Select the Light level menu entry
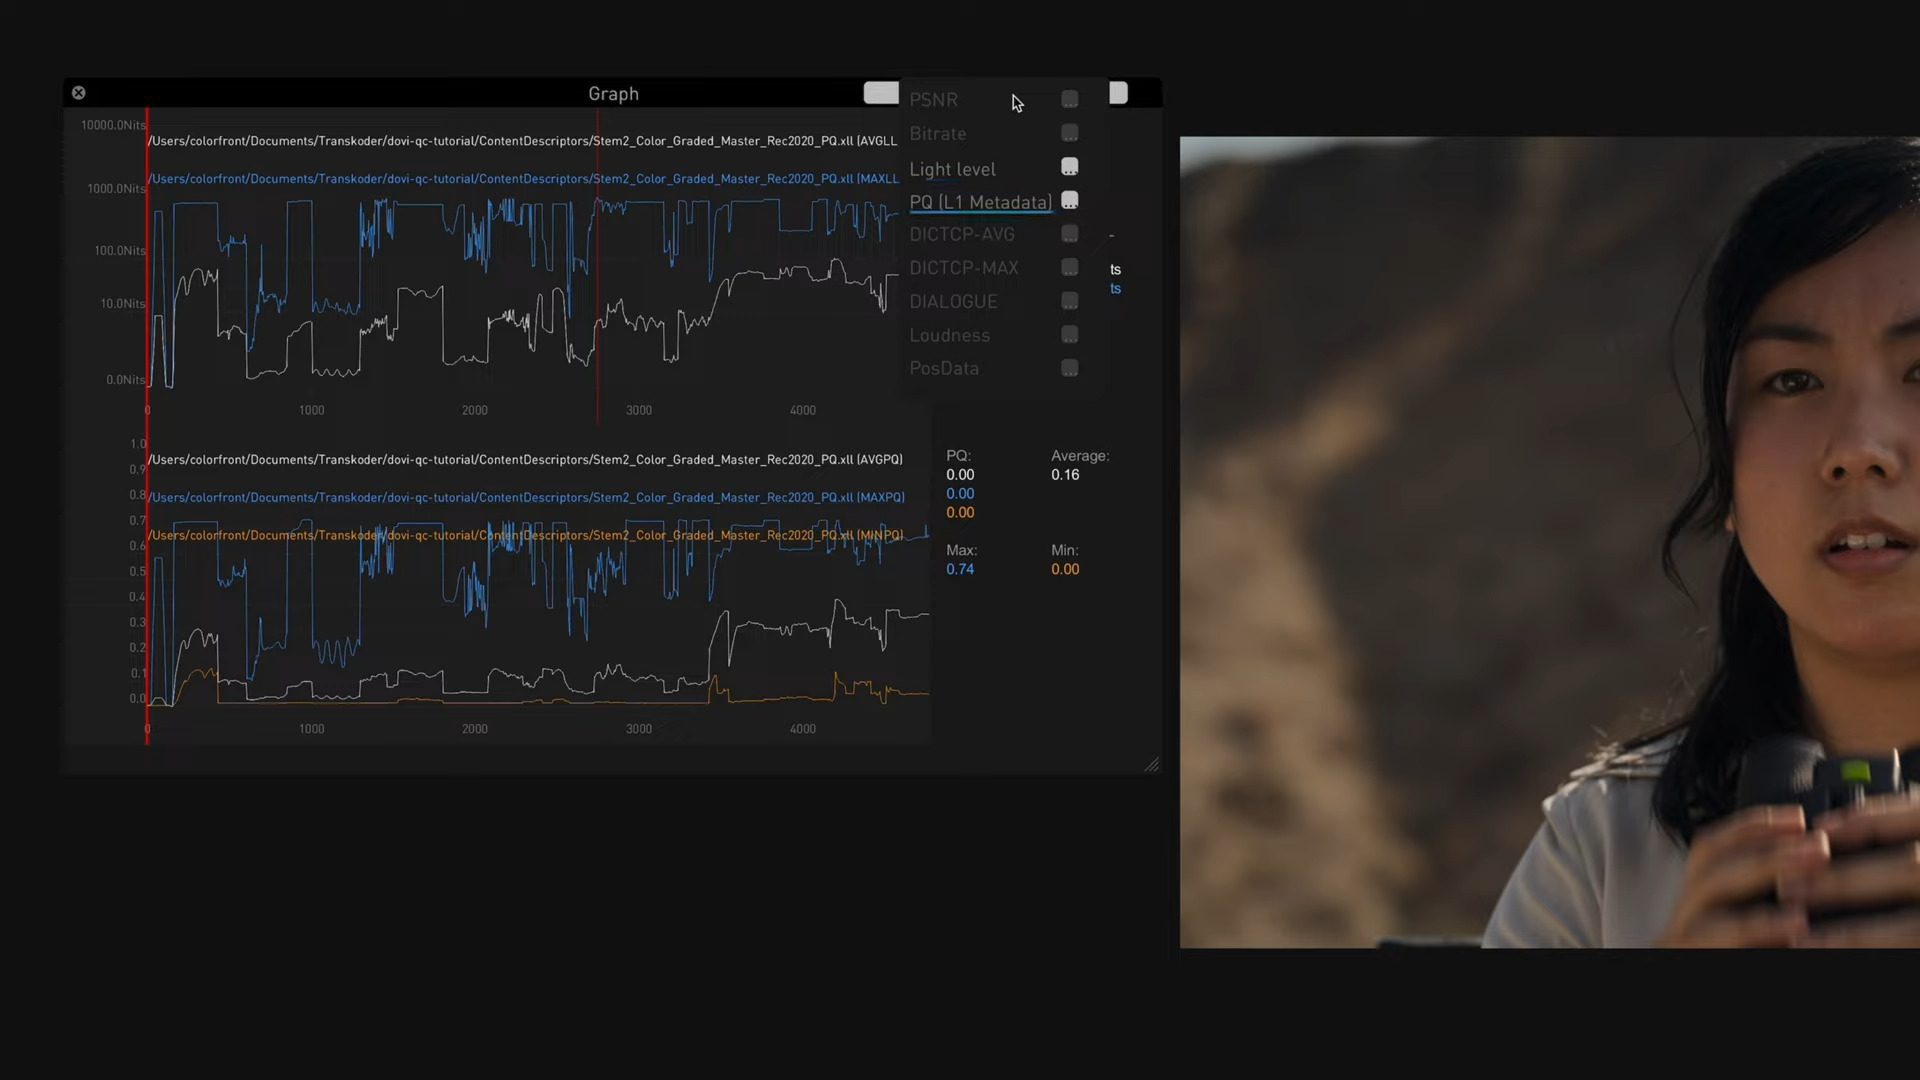Screen dimensions: 1920x1080 (952, 169)
